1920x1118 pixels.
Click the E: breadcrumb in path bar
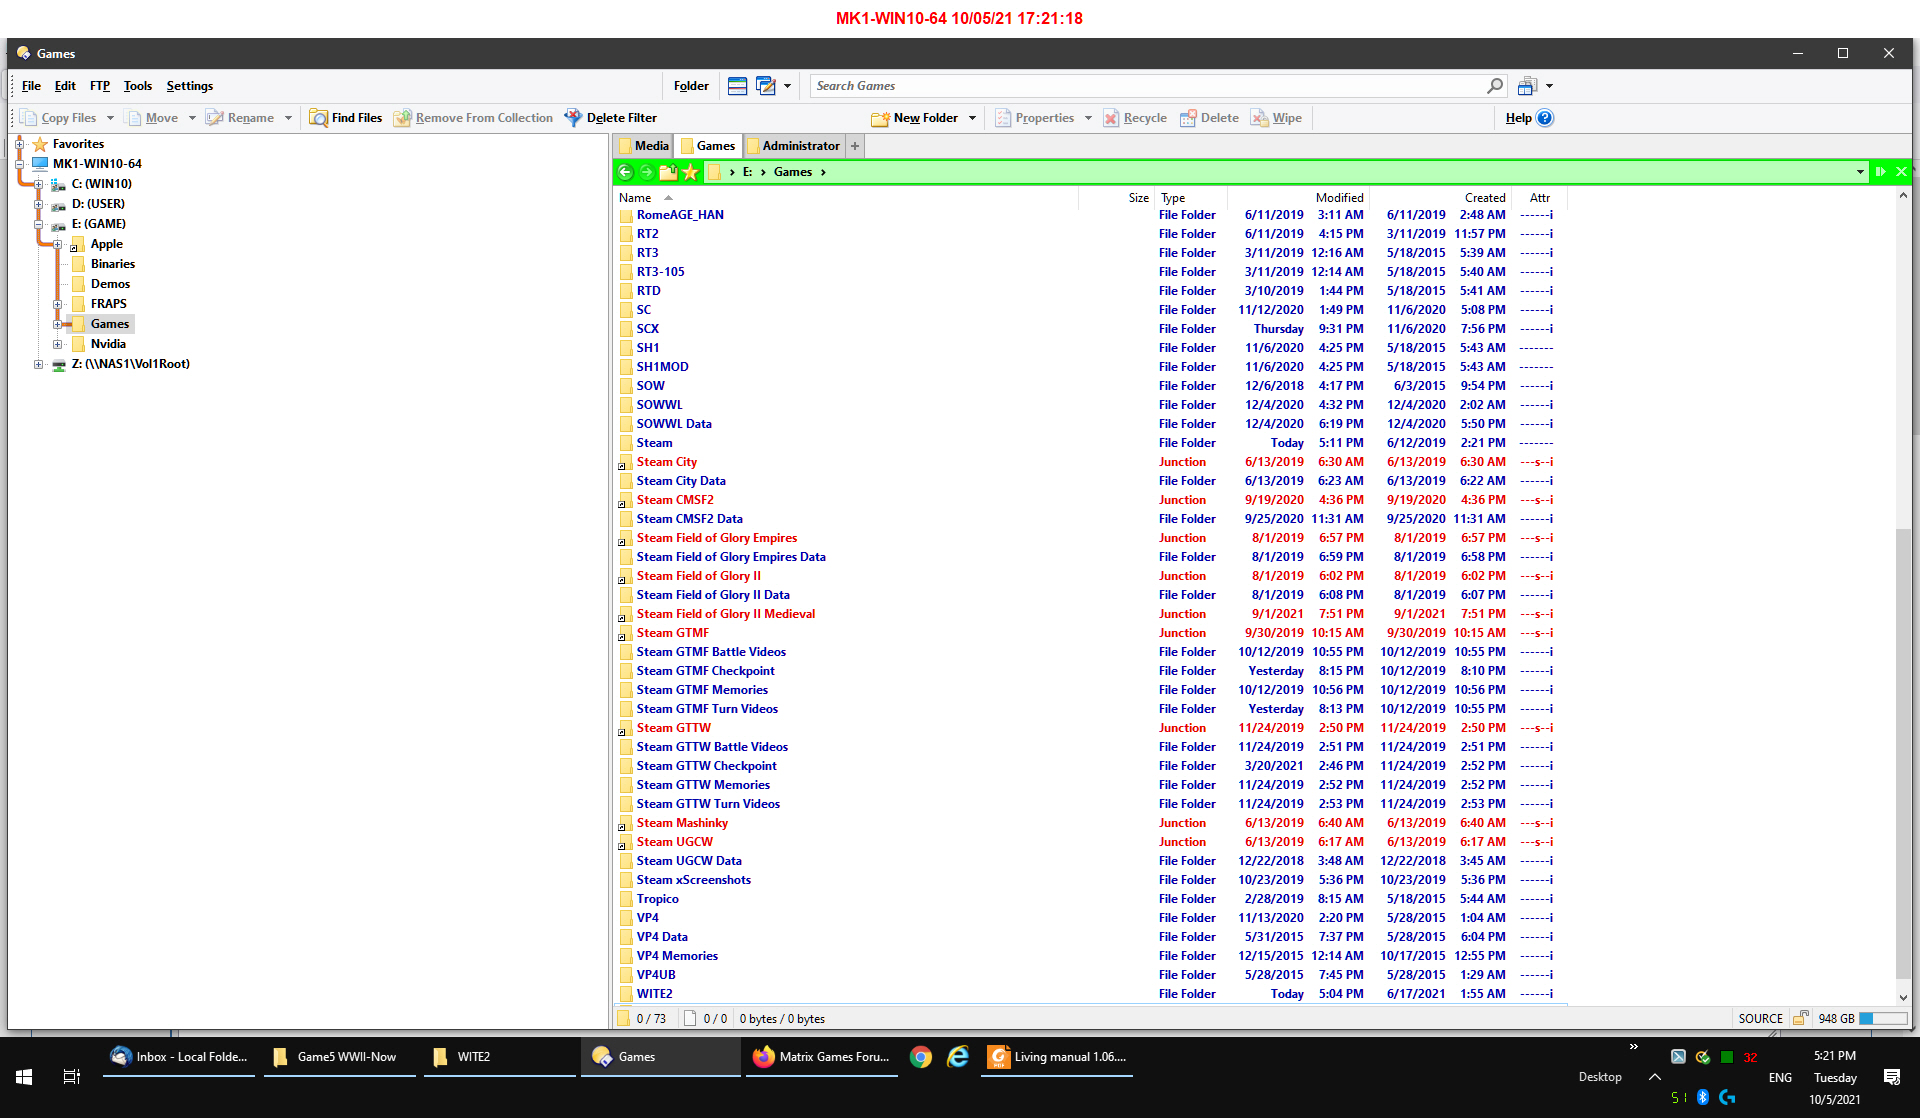pyautogui.click(x=747, y=172)
